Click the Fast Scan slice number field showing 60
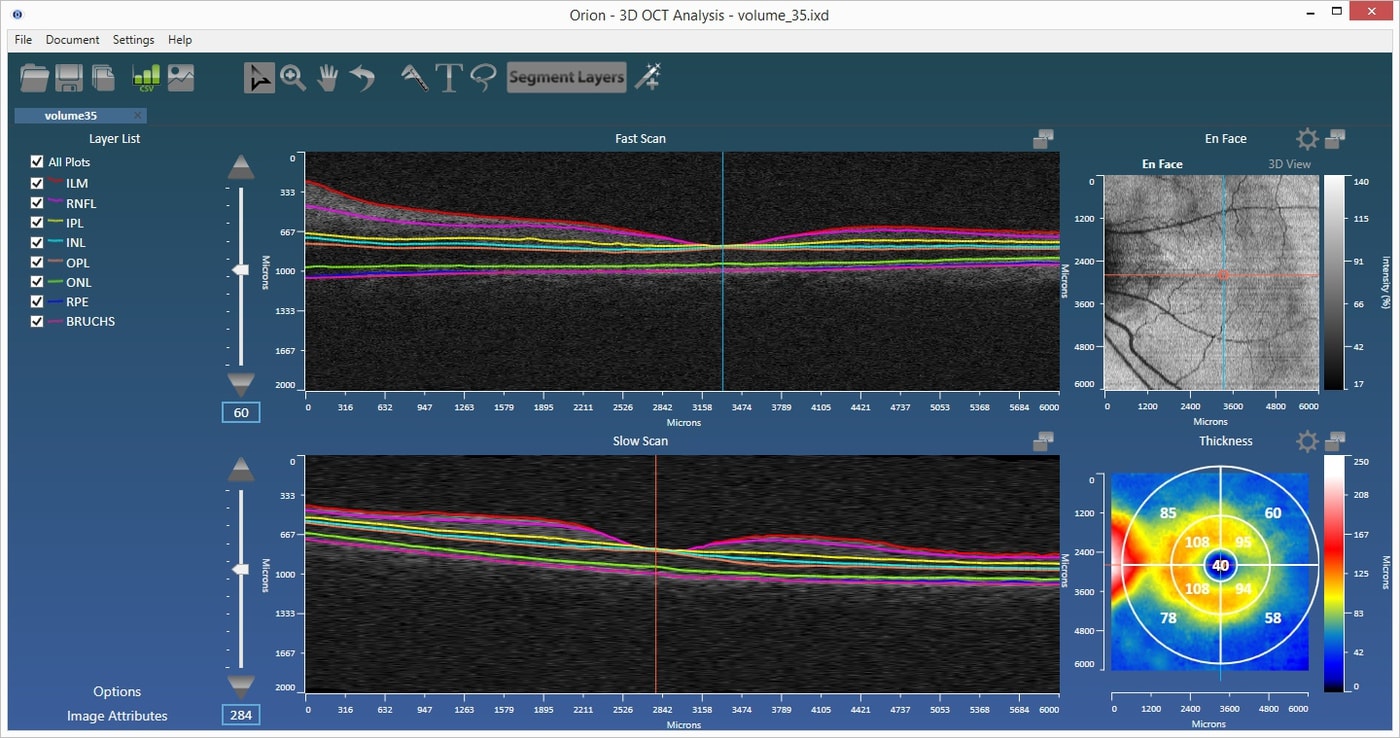The height and width of the screenshot is (738, 1400). 241,412
